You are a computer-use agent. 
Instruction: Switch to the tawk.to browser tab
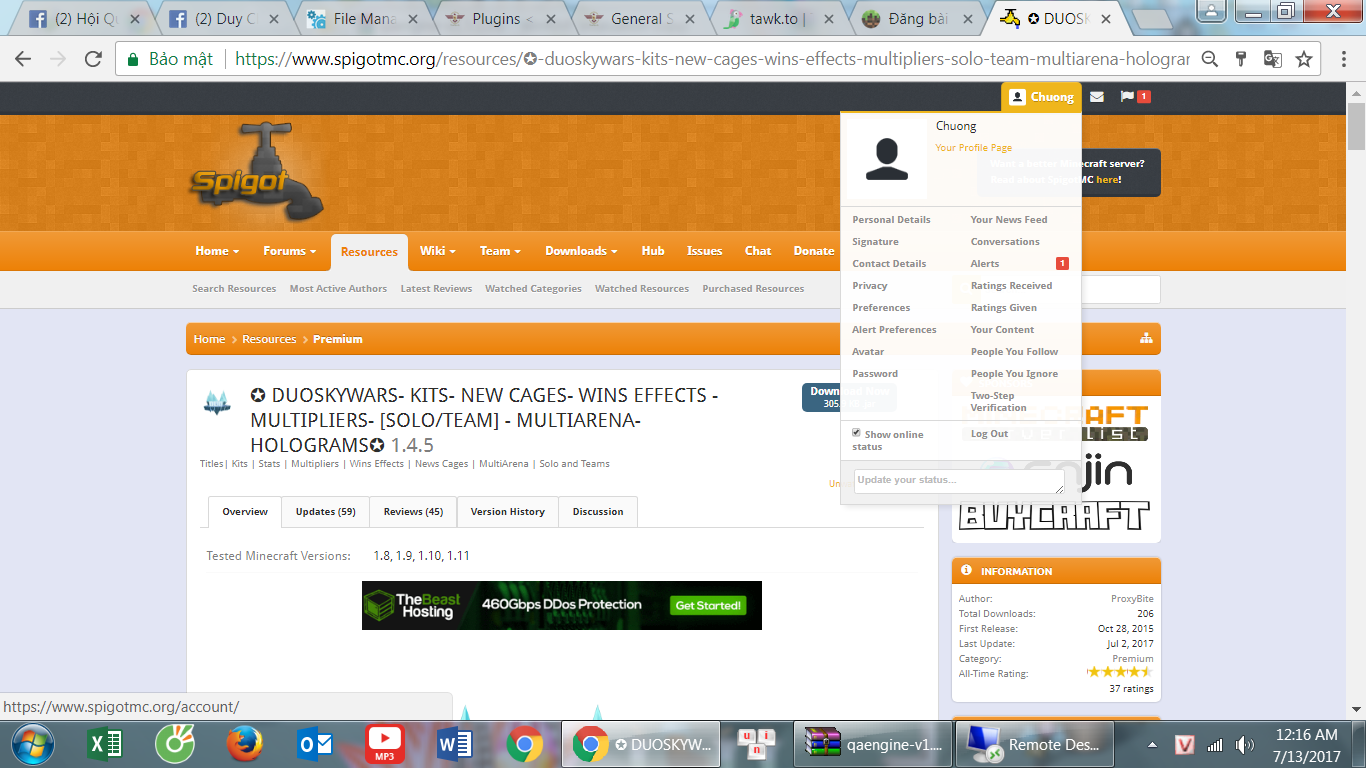click(777, 18)
